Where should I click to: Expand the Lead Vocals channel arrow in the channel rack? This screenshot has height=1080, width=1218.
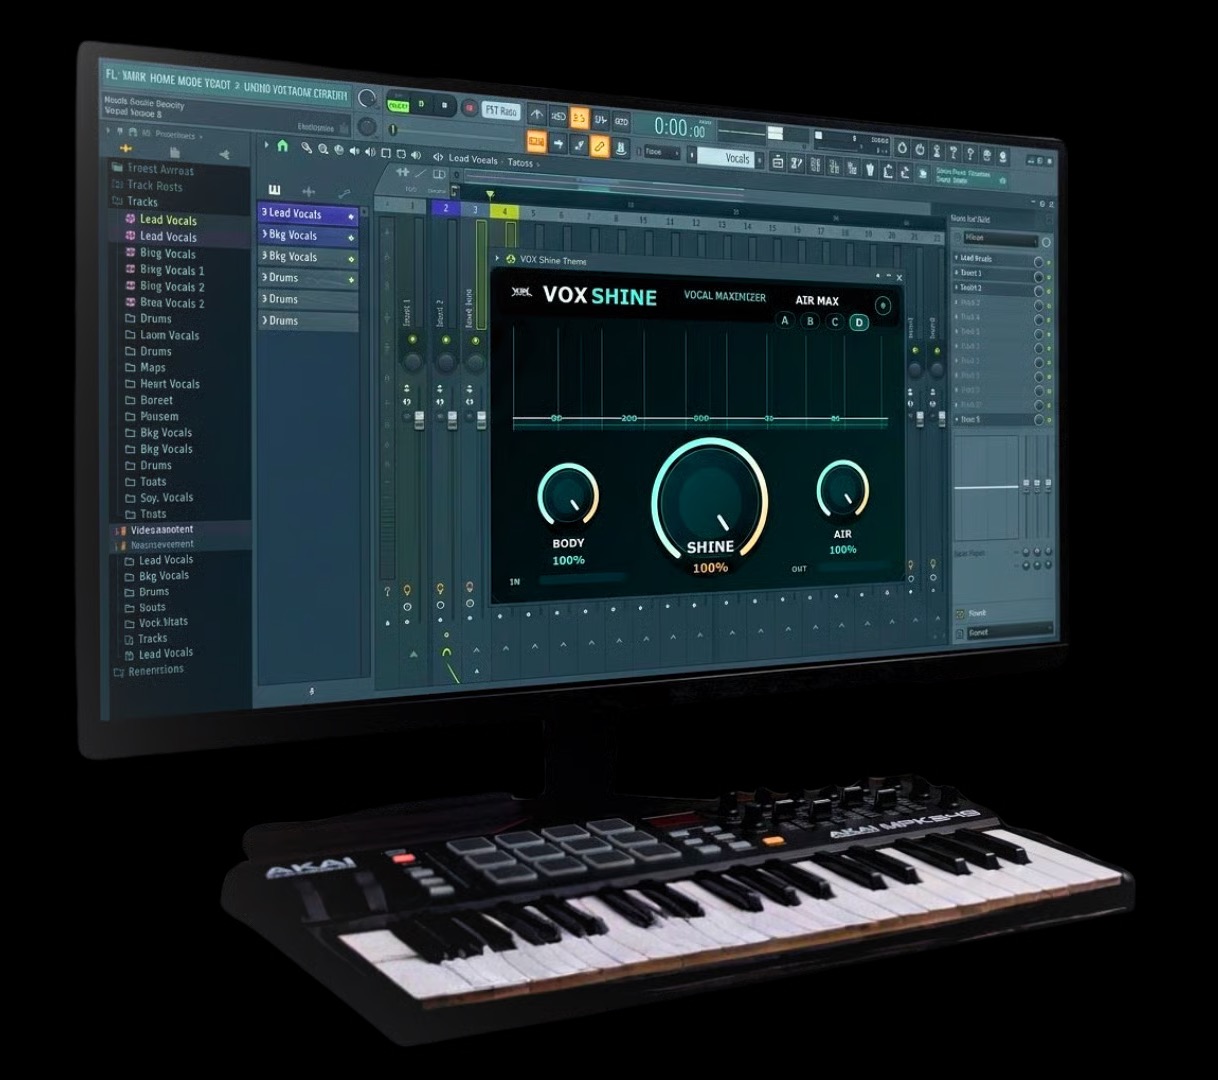point(264,213)
